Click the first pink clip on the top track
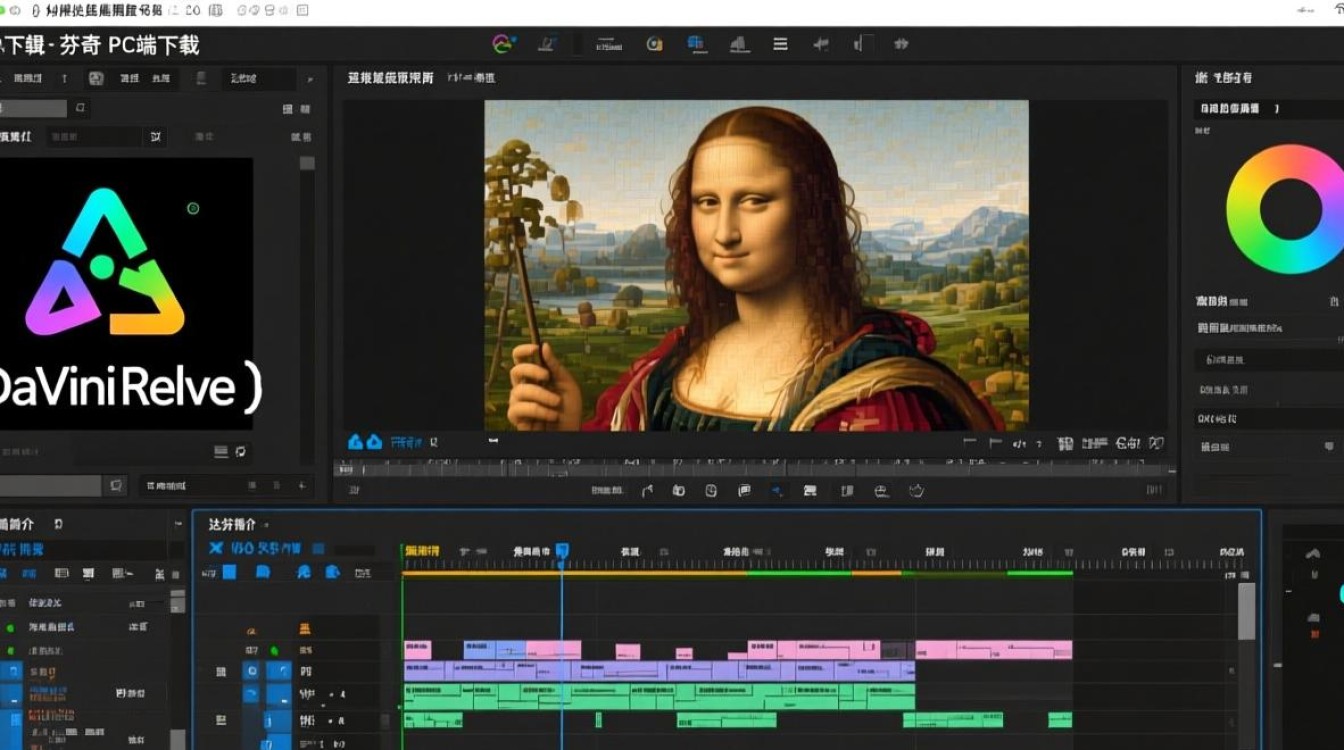1344x750 pixels. pos(418,650)
